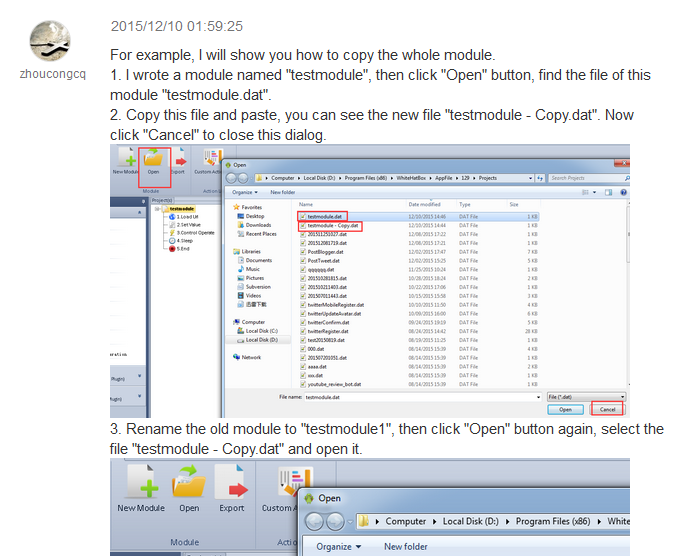Click the Open button beside Cancel
Screen dimensions: 680x556
tap(565, 409)
